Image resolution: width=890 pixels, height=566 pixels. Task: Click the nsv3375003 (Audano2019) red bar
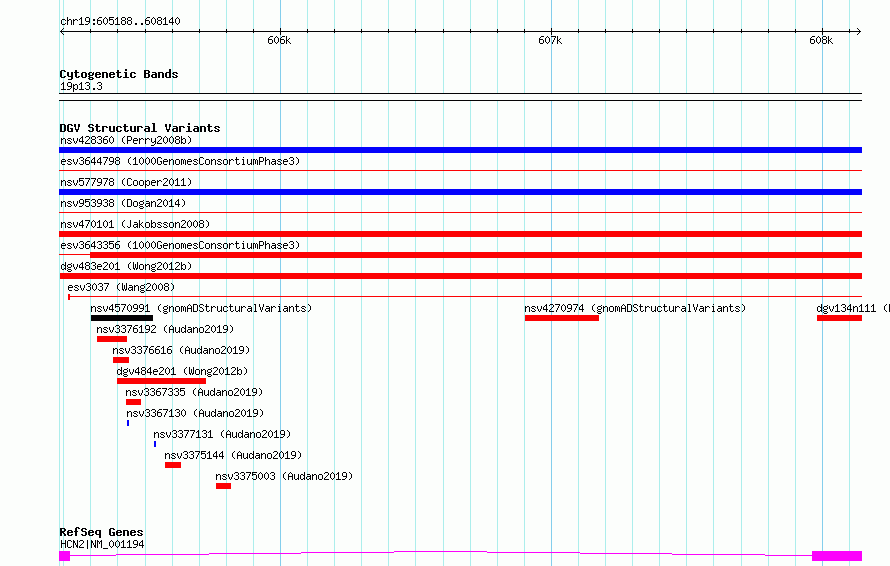pos(223,486)
